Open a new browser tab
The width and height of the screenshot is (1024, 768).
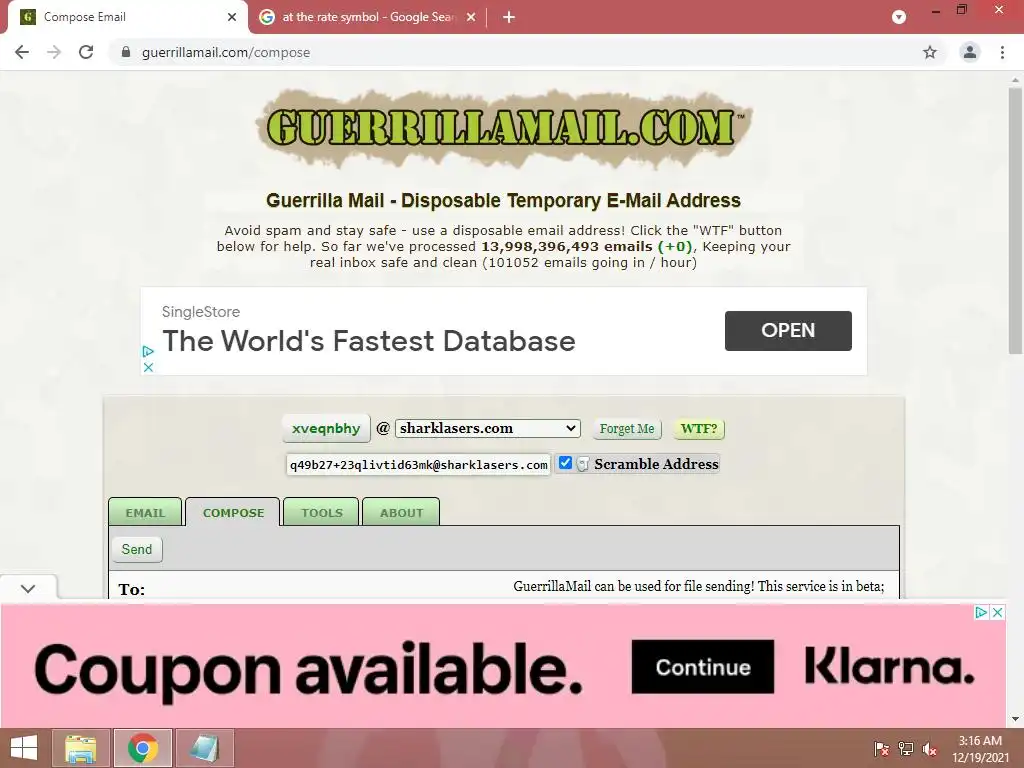(x=509, y=17)
